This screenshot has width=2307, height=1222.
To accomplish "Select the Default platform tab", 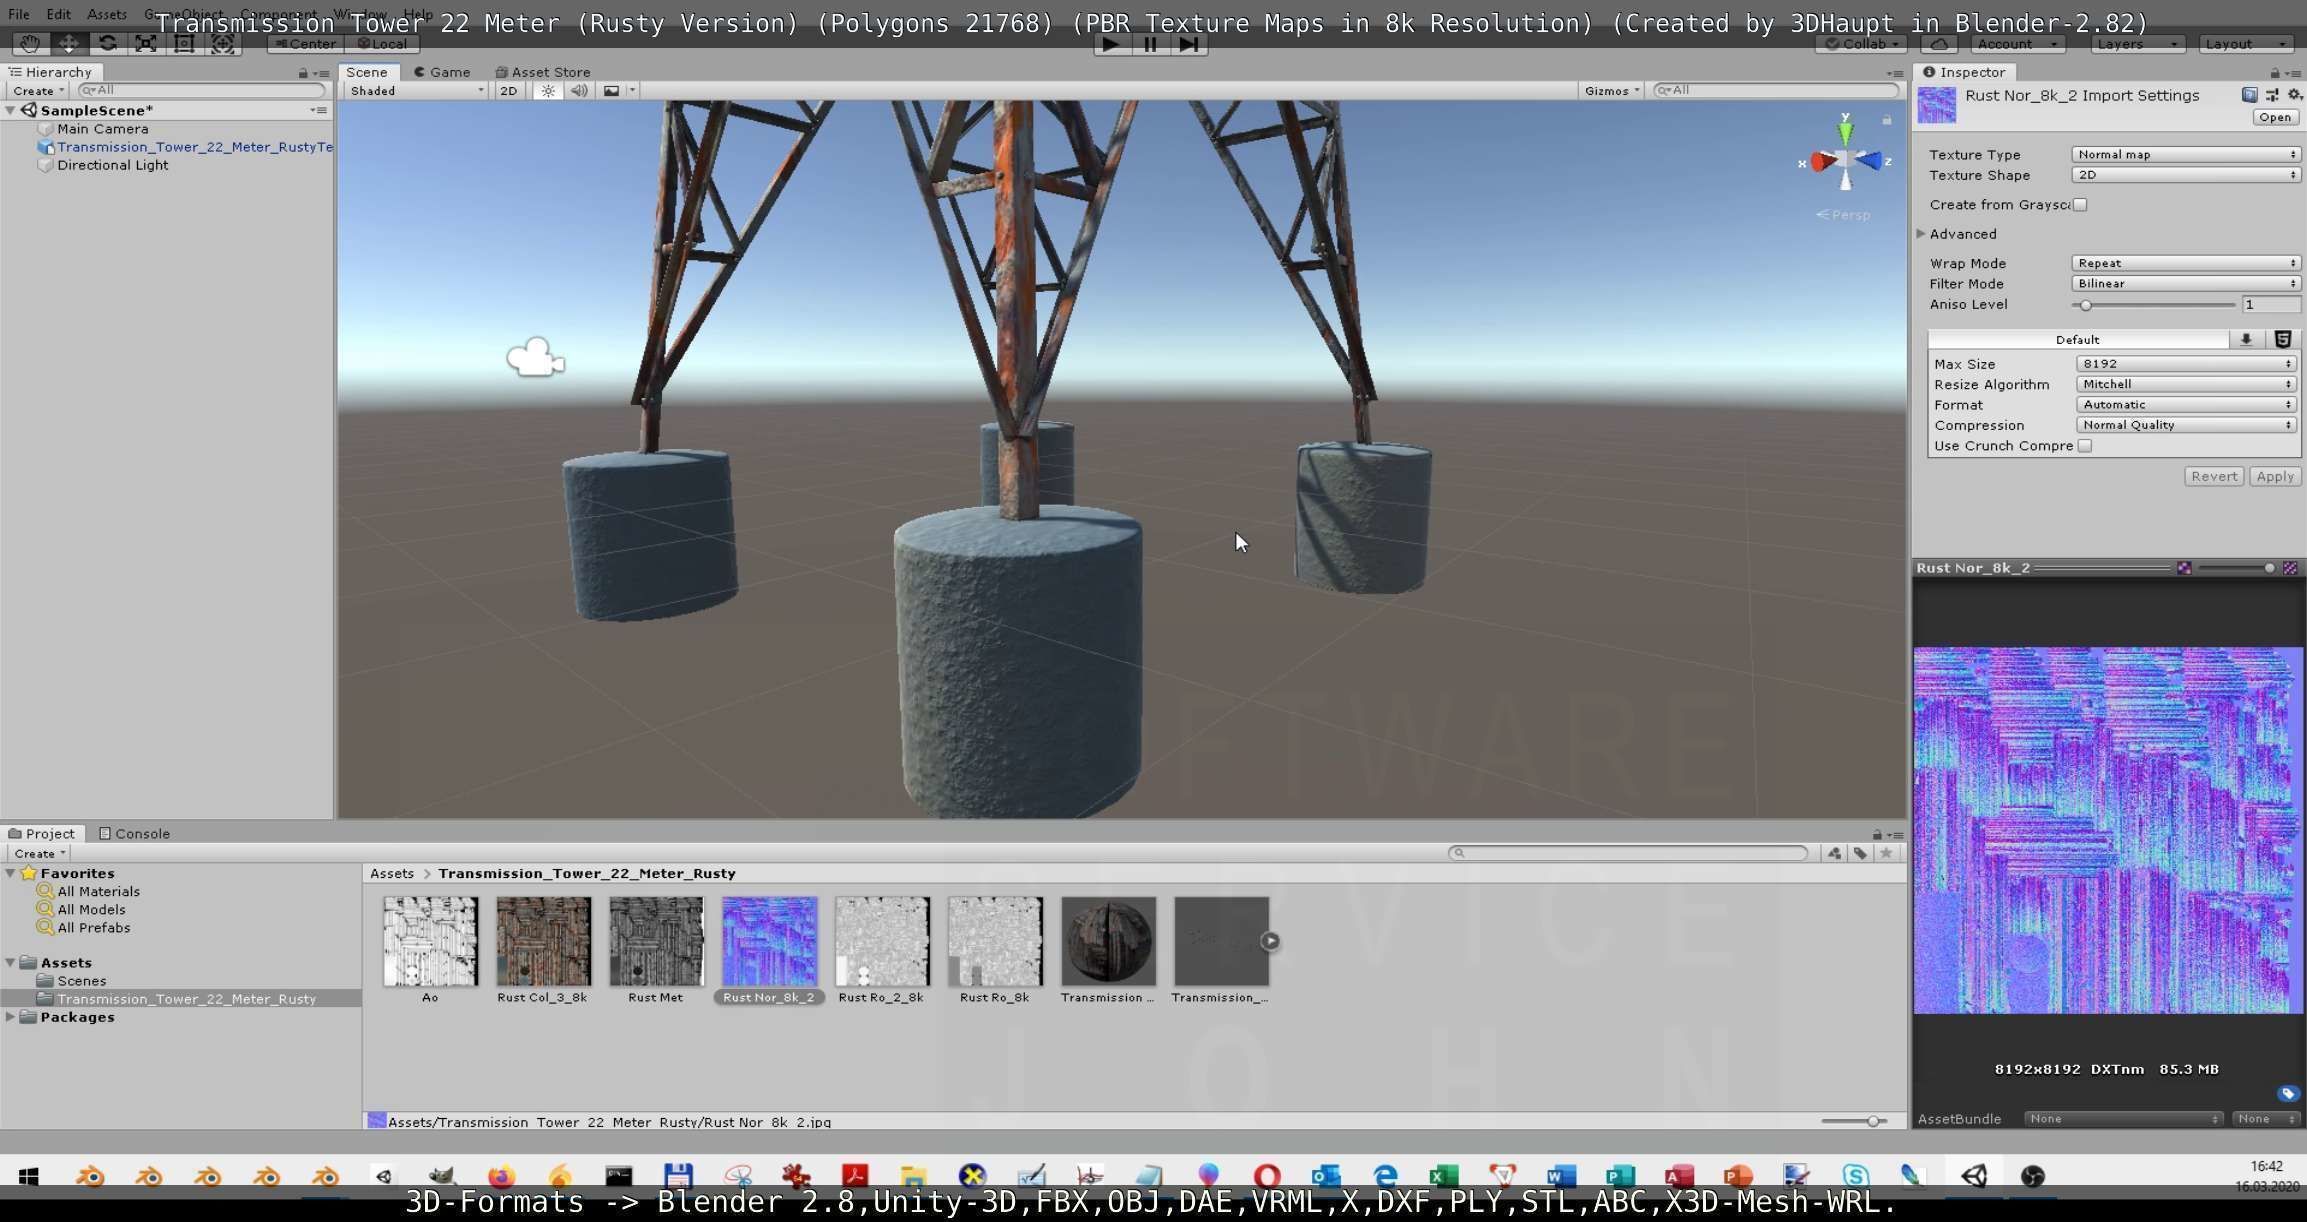I will [2077, 340].
